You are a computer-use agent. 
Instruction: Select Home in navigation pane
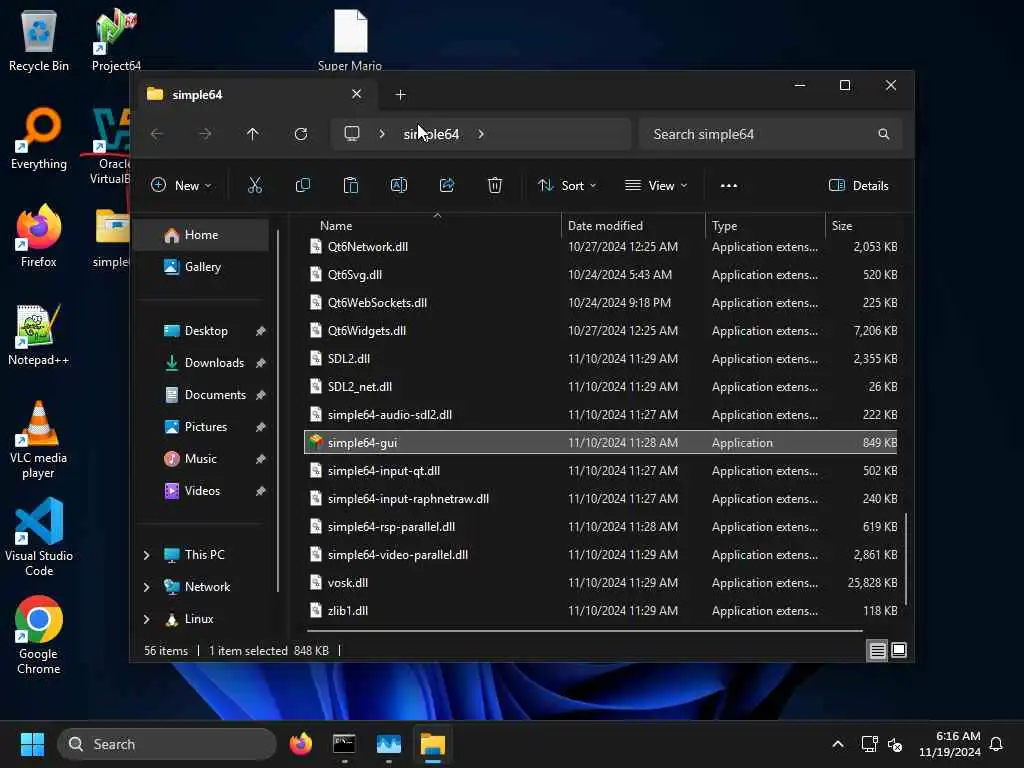click(201, 235)
